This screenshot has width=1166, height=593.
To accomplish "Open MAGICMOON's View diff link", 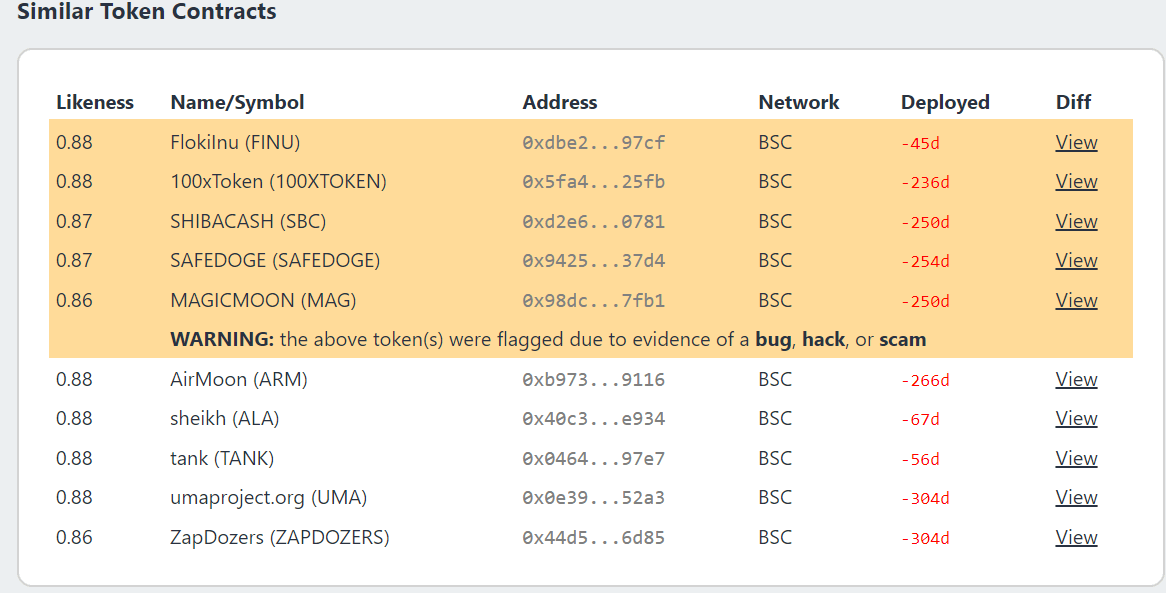I will pos(1076,300).
